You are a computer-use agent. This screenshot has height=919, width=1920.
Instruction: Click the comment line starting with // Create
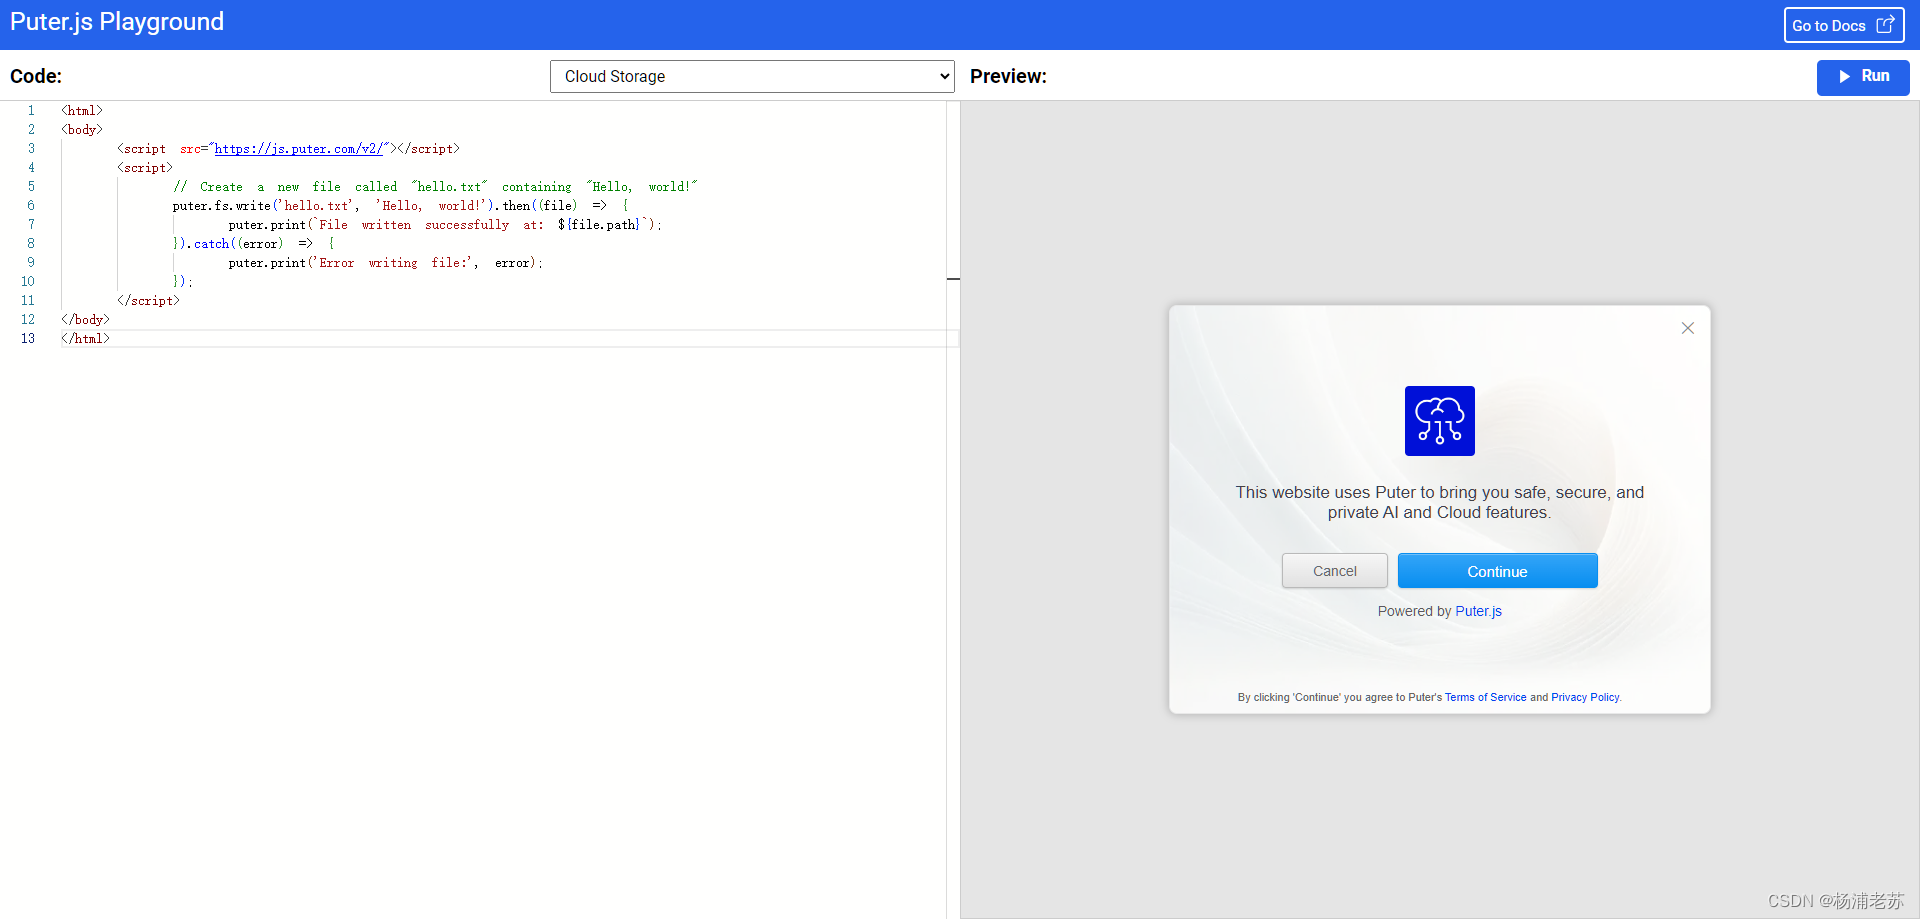tap(435, 187)
